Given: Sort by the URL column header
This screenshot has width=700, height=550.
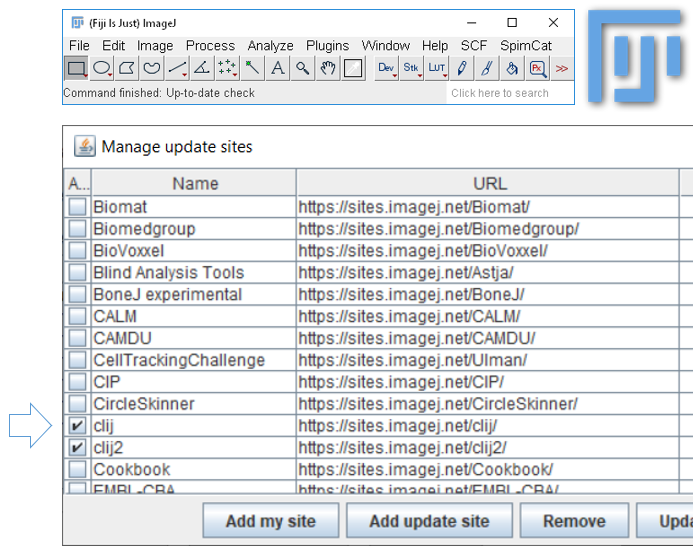Looking at the screenshot, I should pos(488,183).
